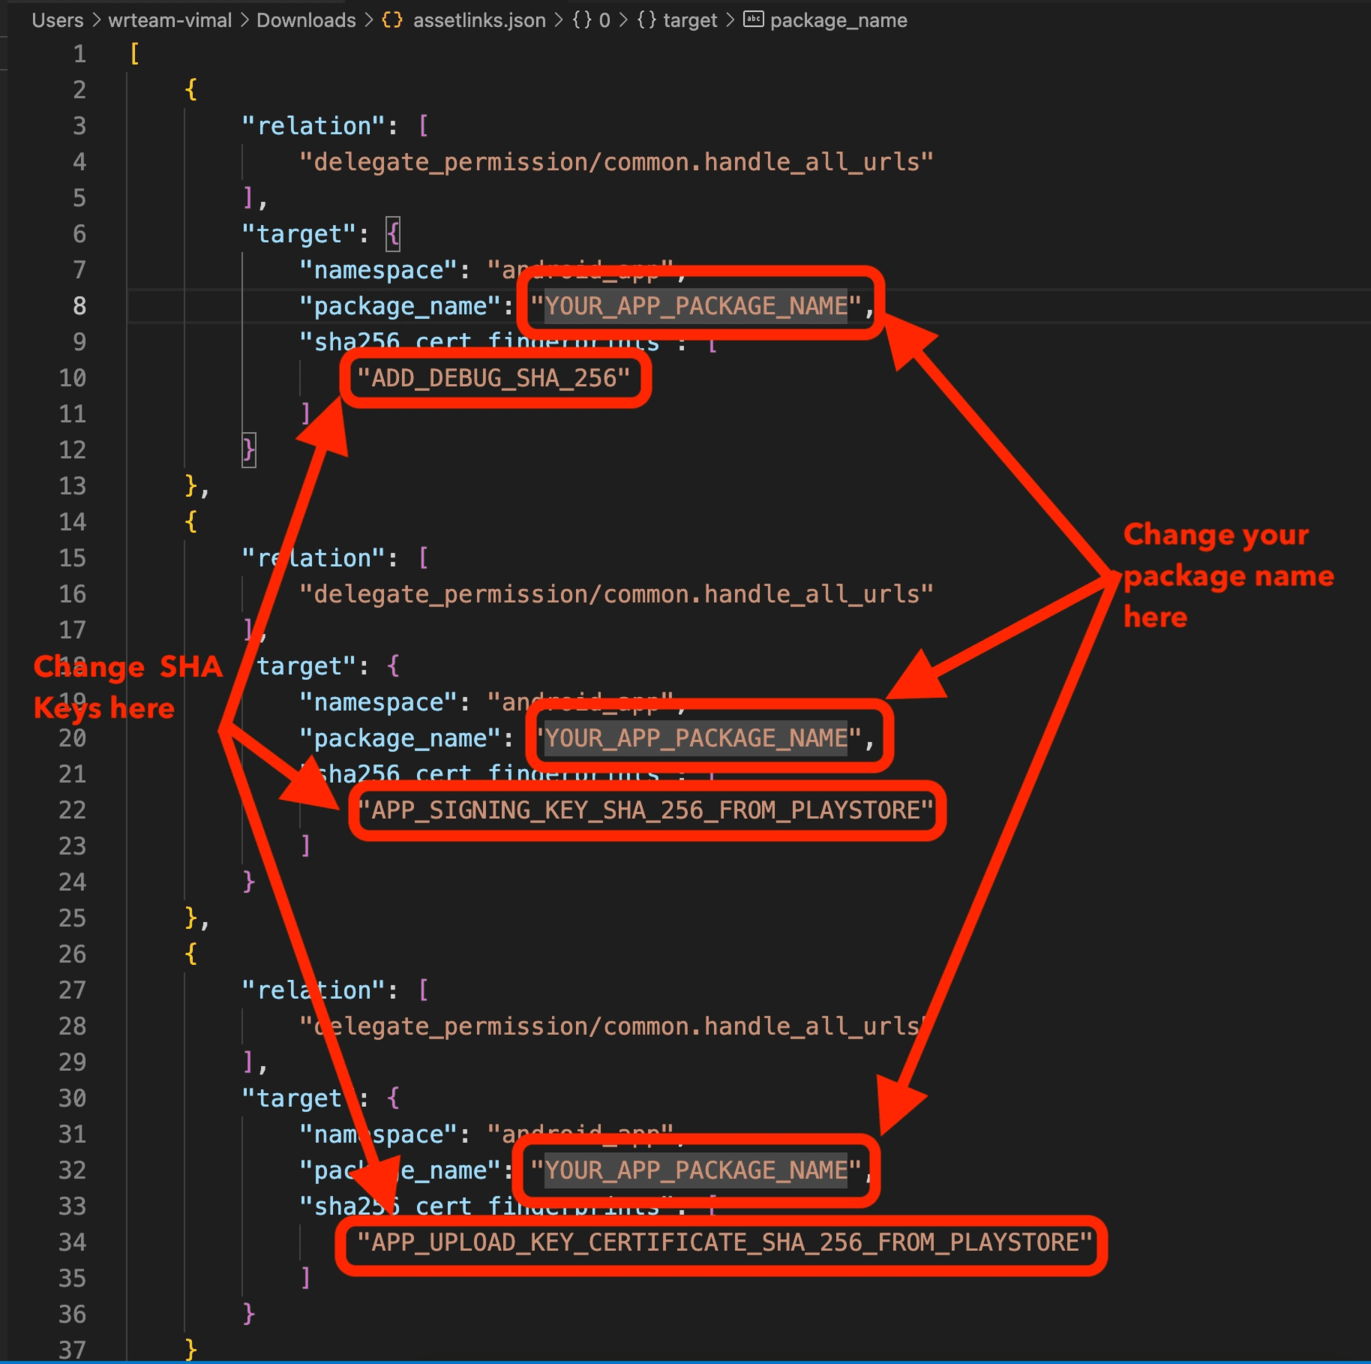Open the Users breadcrumb folder
This screenshot has height=1364, width=1371.
click(57, 20)
